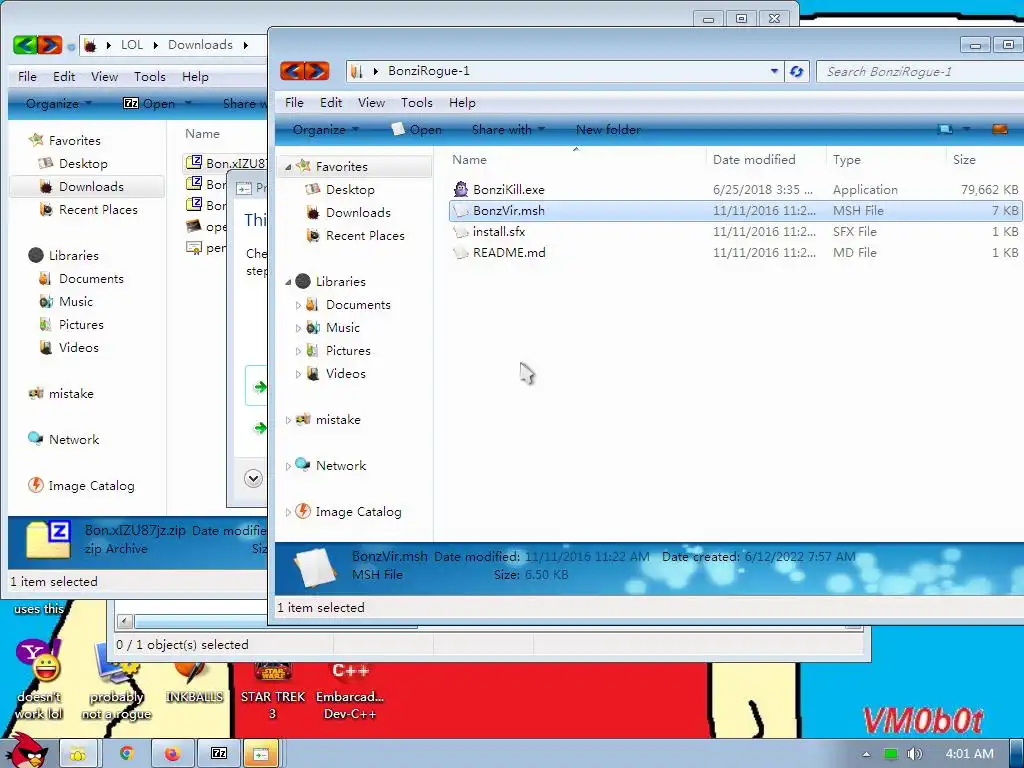Select the BonziKill.exe application icon

(x=461, y=189)
